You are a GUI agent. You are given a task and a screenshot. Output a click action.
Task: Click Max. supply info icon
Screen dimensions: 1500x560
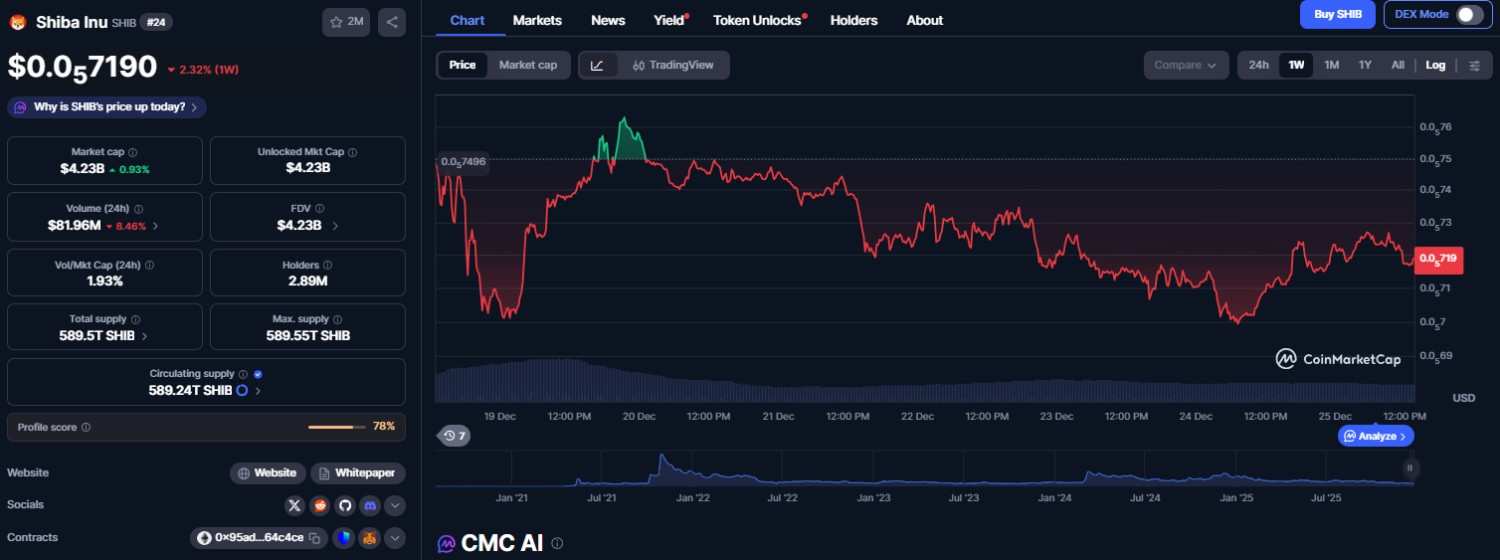337,319
